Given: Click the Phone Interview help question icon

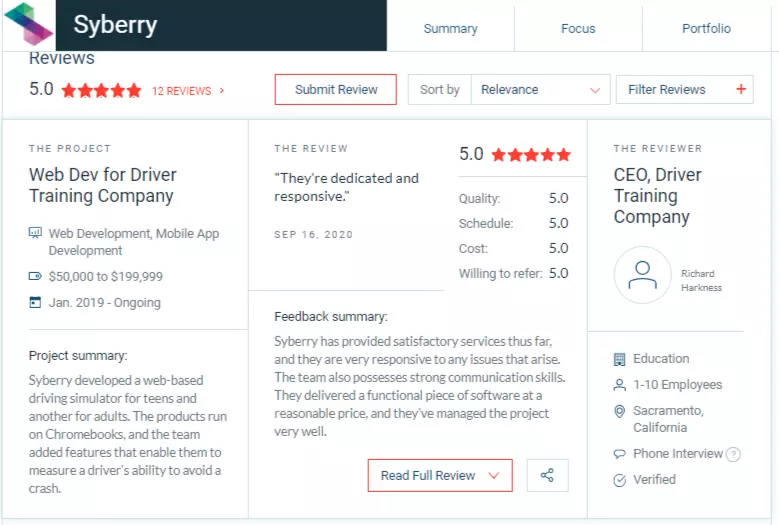Looking at the screenshot, I should pos(733,454).
